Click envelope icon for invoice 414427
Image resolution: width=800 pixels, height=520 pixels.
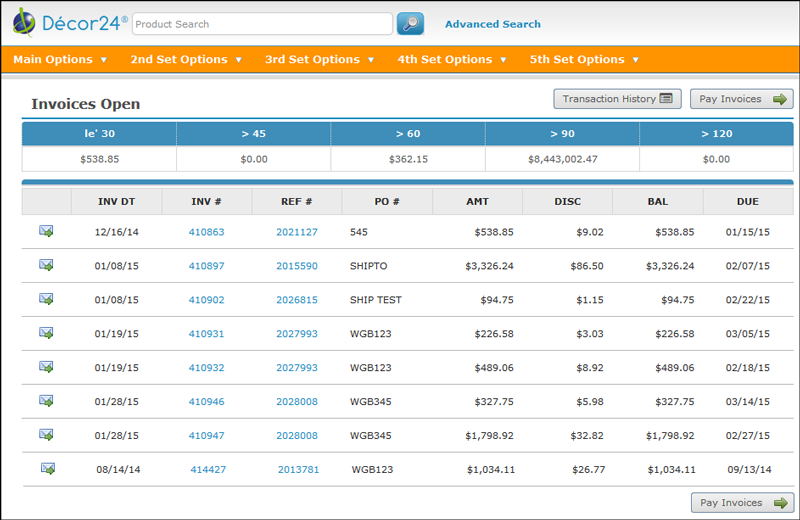coord(48,468)
